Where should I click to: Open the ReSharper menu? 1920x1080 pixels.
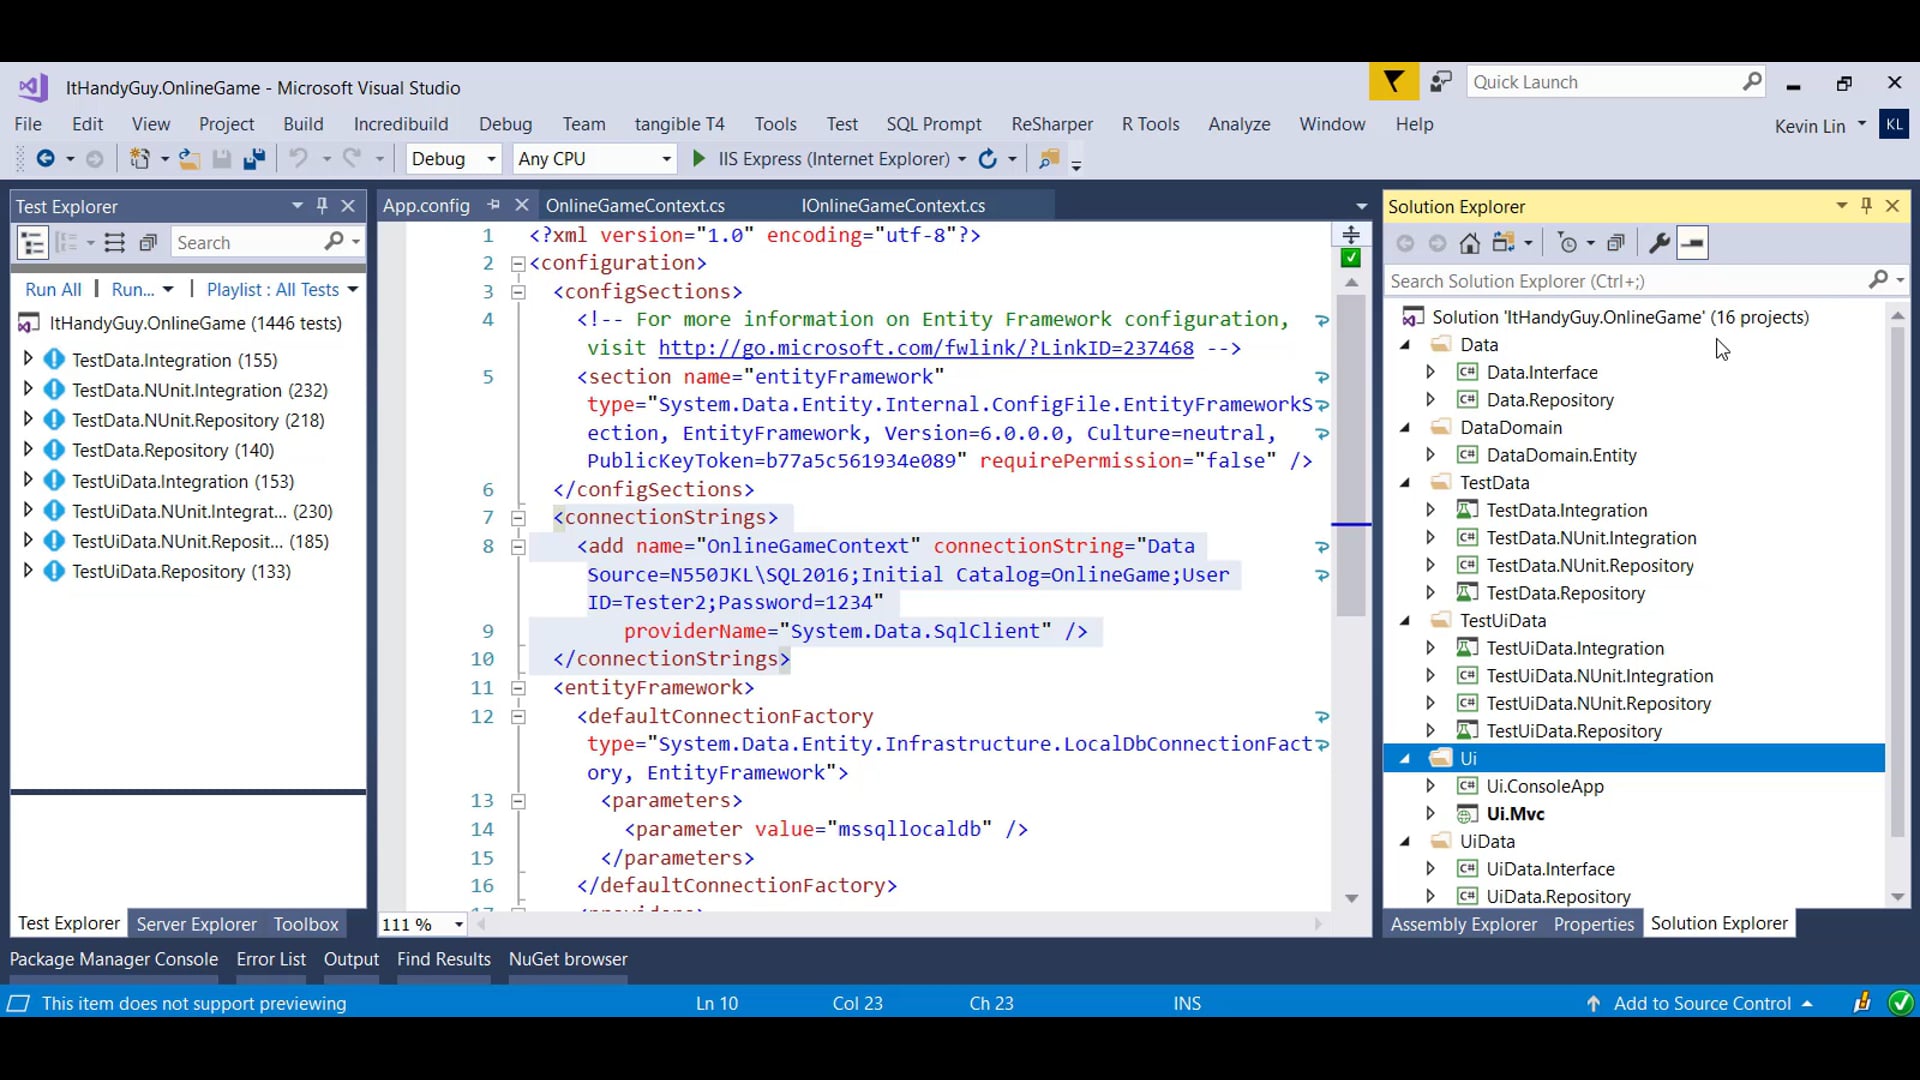click(x=1051, y=124)
